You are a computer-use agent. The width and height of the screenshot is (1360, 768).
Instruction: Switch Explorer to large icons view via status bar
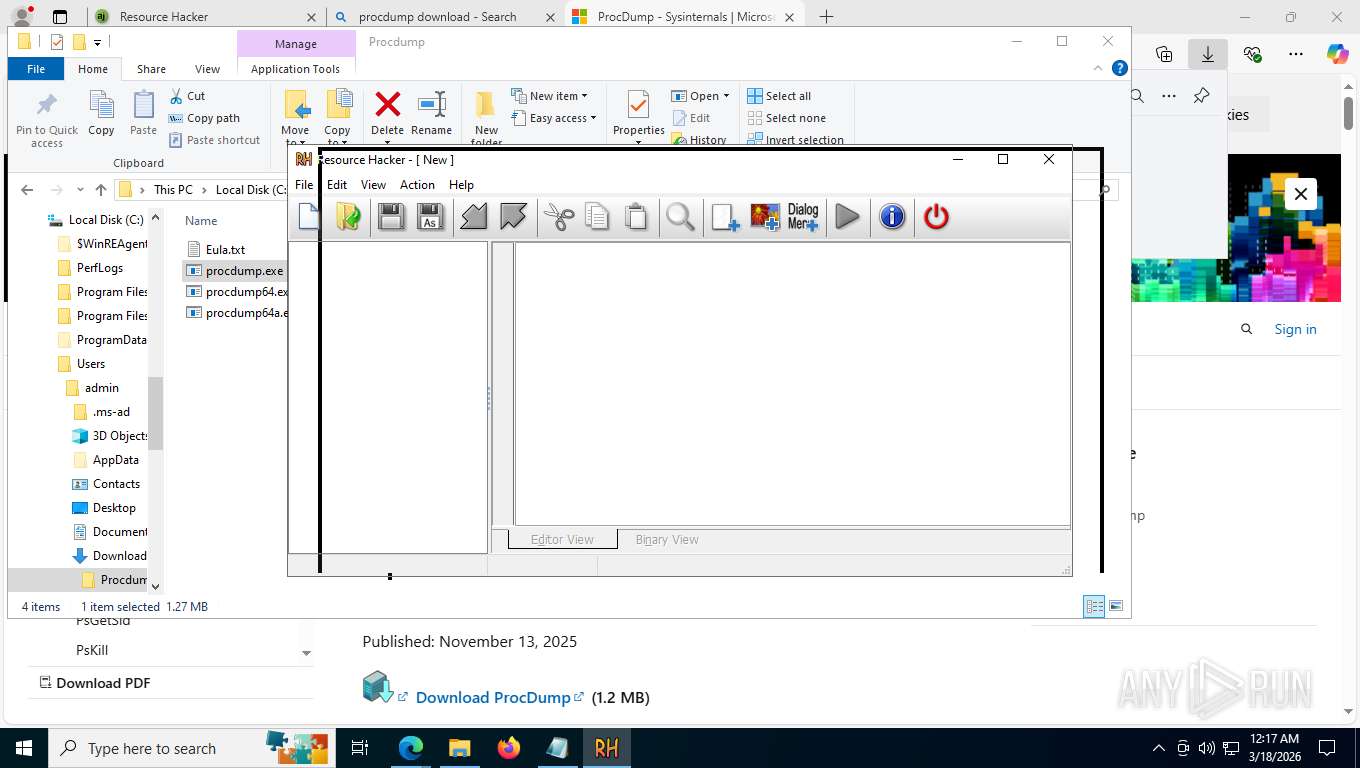(x=1116, y=606)
